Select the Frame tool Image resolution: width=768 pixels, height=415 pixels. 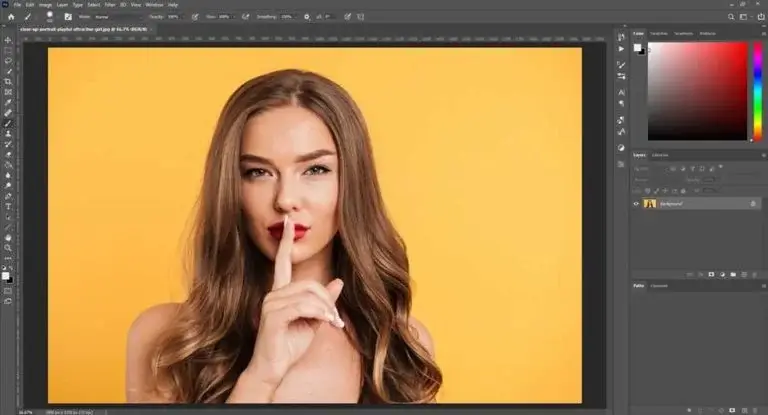(8, 92)
